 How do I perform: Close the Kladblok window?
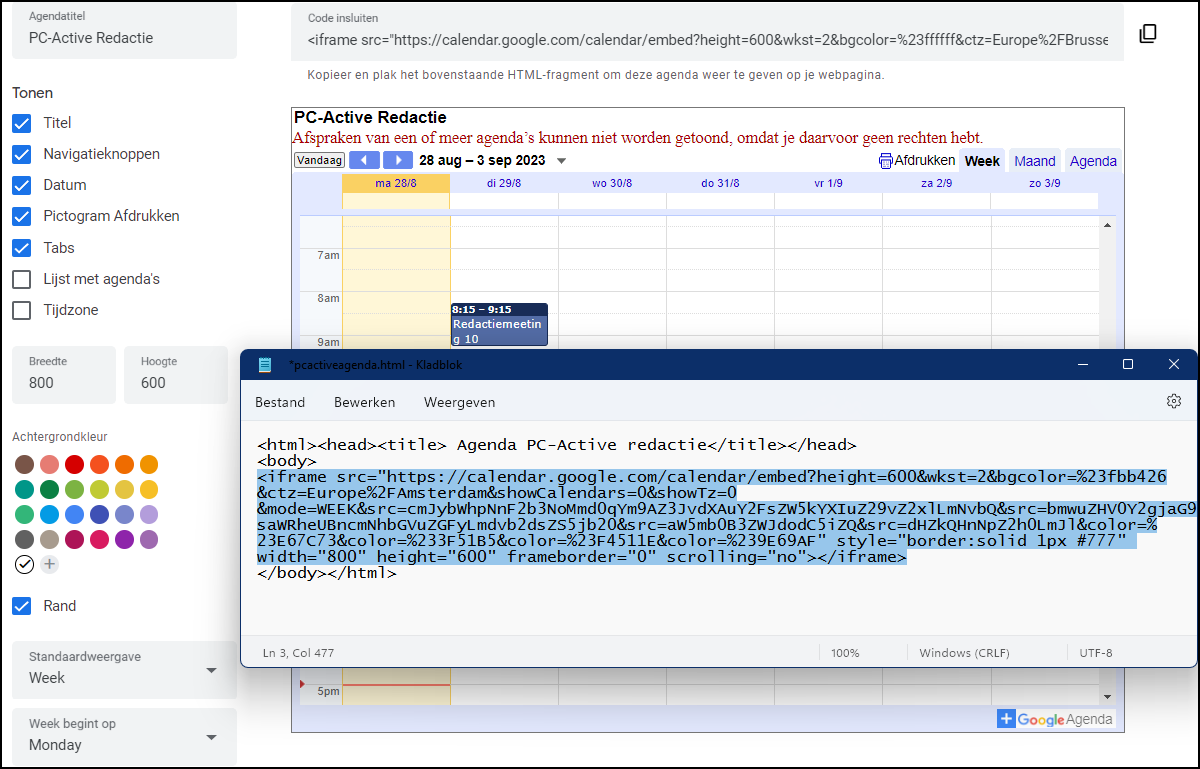pyautogui.click(x=1174, y=365)
